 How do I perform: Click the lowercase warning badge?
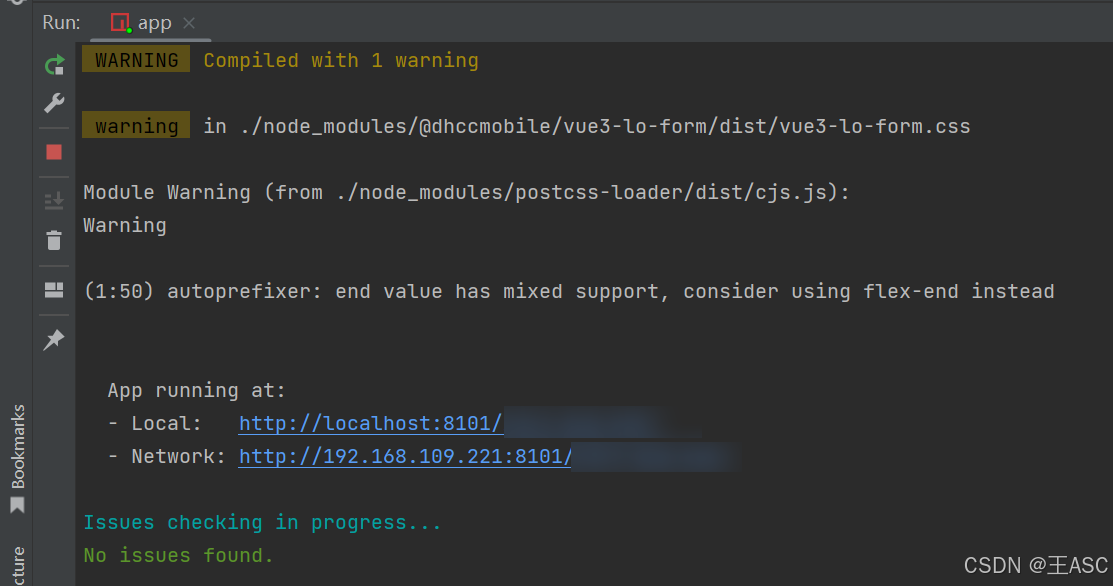(136, 126)
